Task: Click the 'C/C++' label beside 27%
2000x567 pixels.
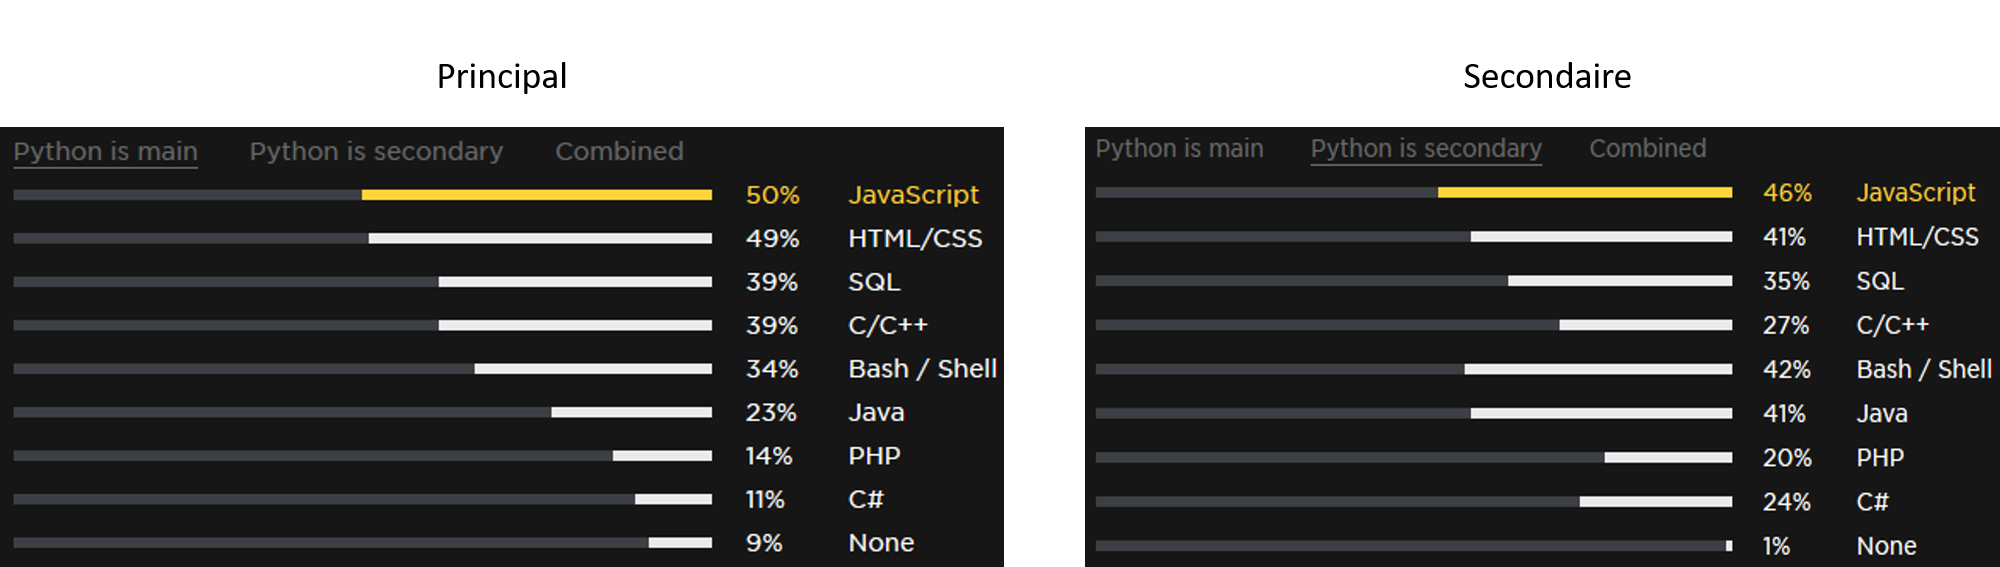Action: 1892,325
